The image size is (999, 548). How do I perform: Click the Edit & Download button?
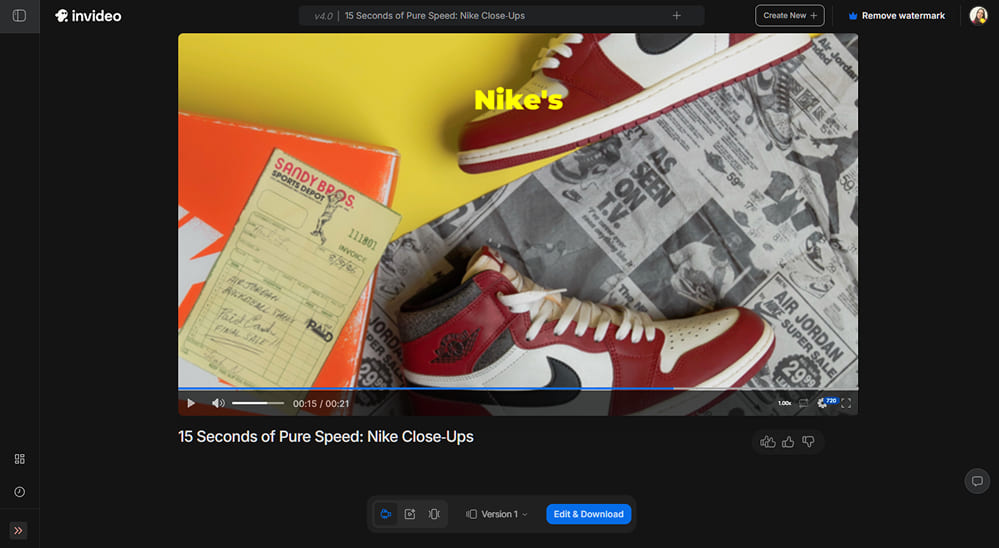pos(588,514)
